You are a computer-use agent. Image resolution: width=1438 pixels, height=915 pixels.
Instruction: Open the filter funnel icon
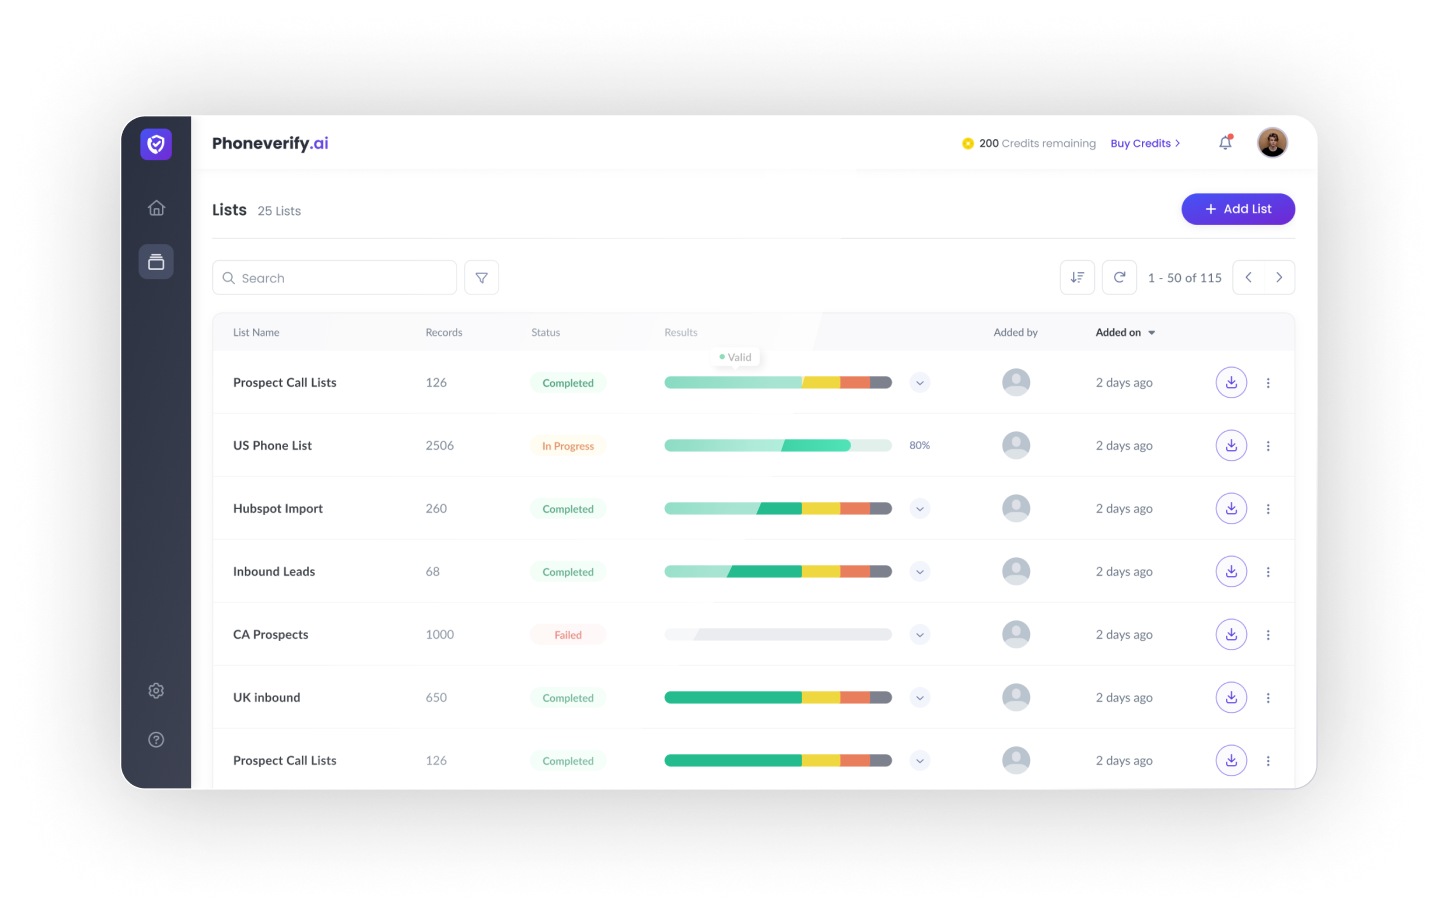coord(481,278)
